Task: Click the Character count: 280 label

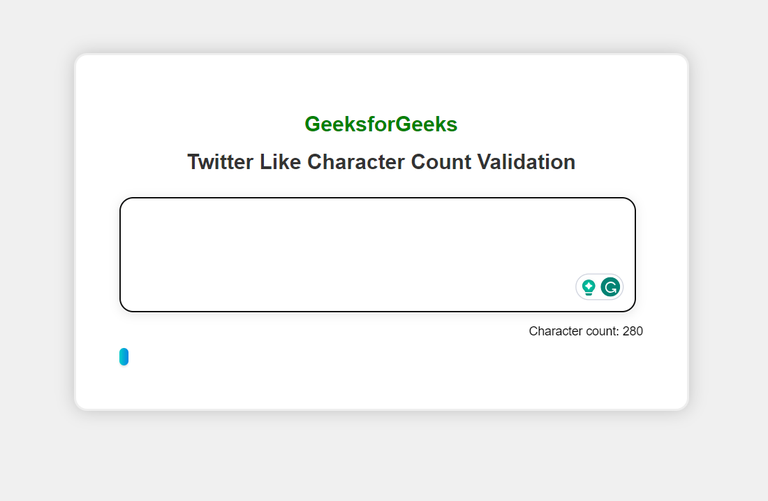Action: 585,331
